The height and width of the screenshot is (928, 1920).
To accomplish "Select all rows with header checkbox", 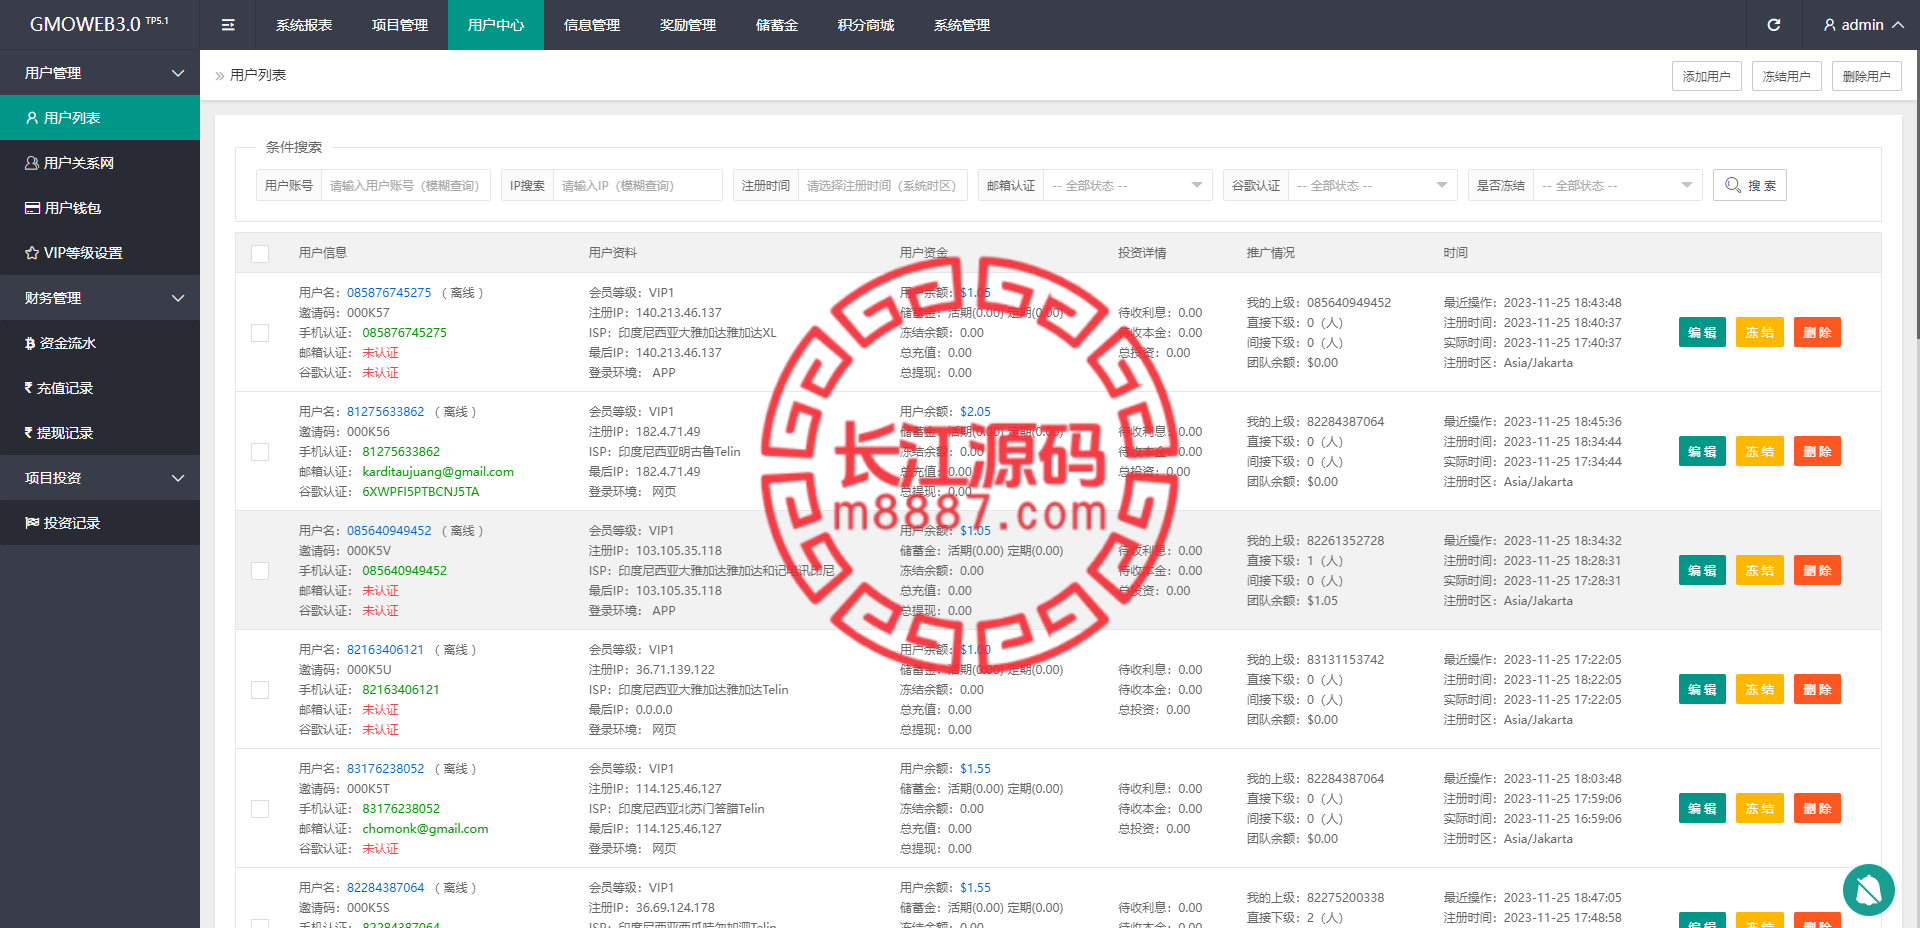I will pos(260,253).
